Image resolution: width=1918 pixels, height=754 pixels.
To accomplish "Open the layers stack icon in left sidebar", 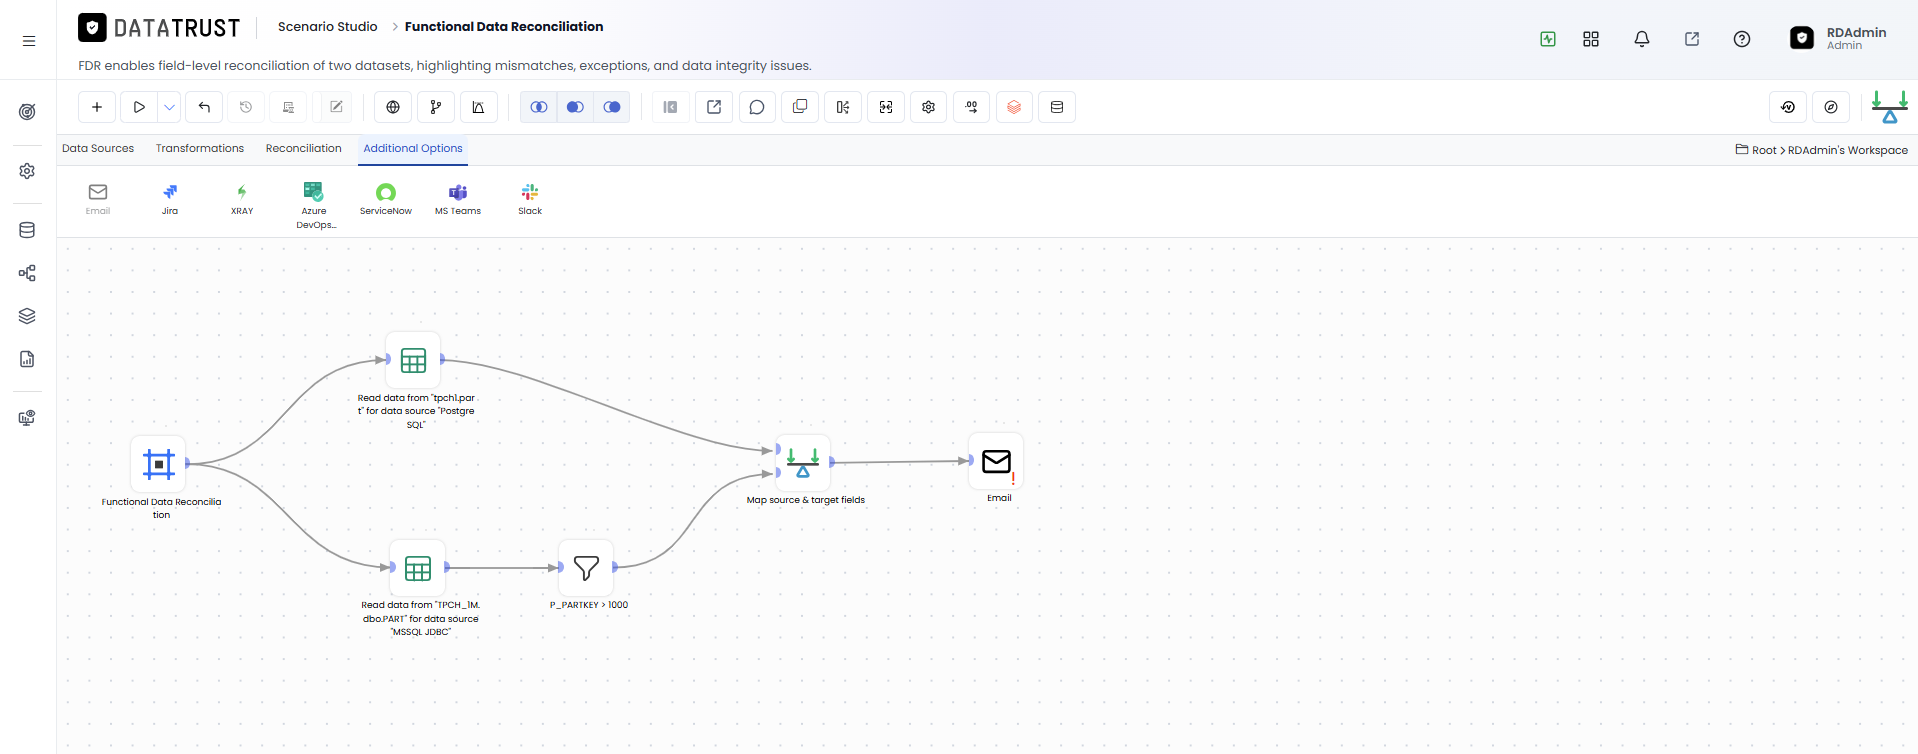I will (28, 316).
